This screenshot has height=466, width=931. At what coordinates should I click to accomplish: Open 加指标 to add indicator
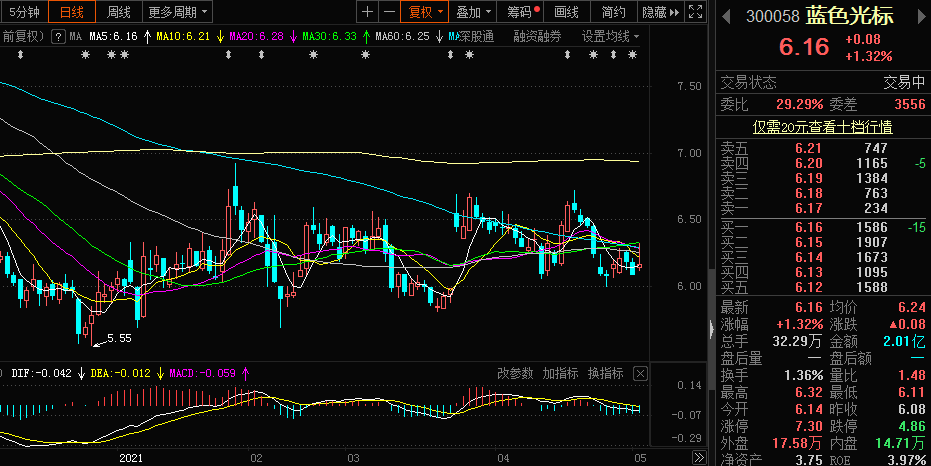coord(560,373)
